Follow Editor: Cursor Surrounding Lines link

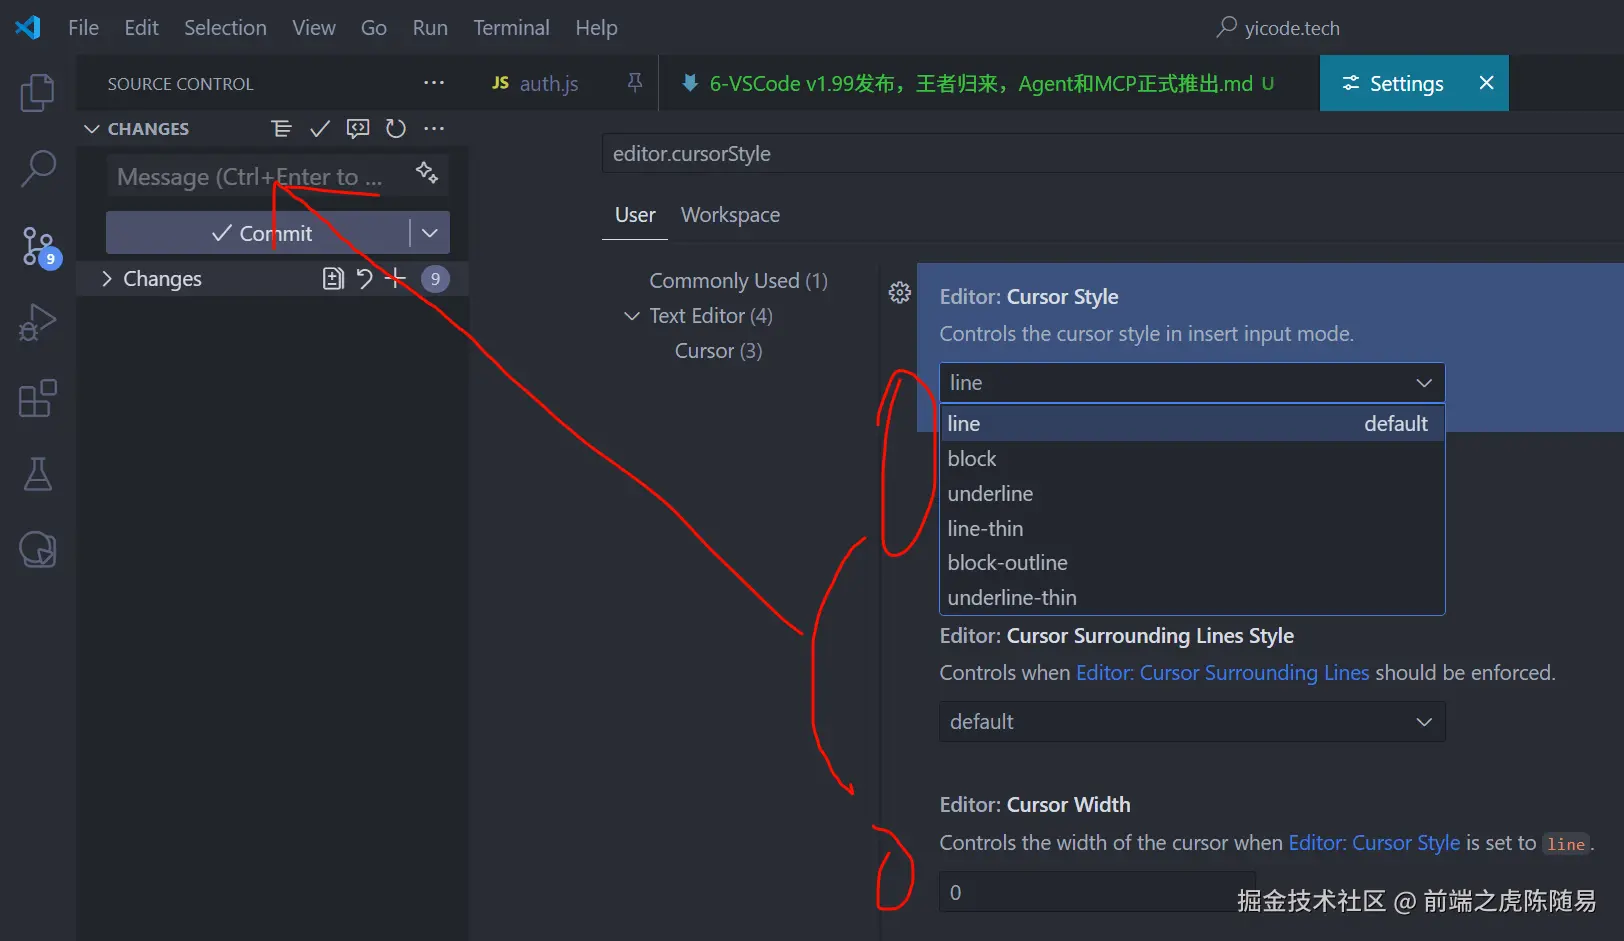(1222, 673)
